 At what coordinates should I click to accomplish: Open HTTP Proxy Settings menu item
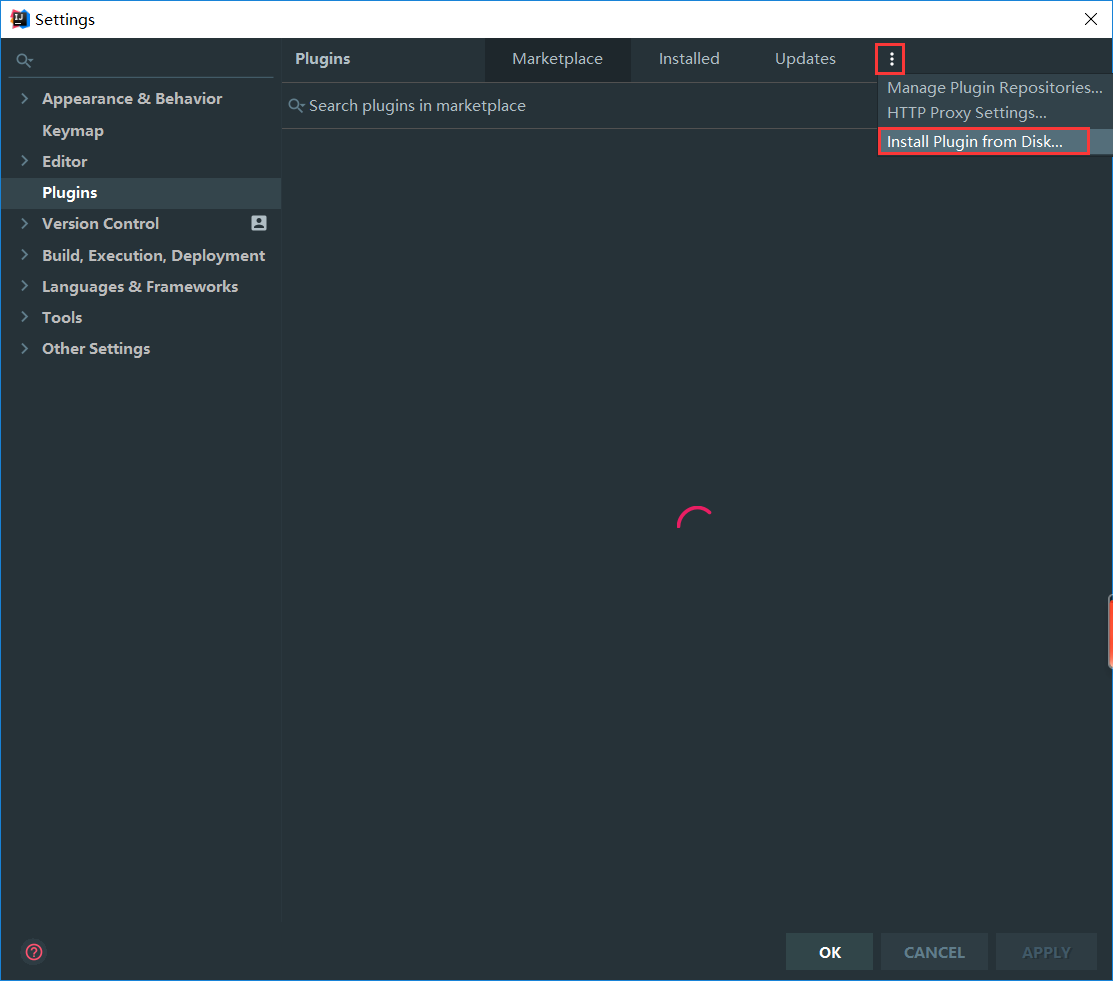coord(967,113)
